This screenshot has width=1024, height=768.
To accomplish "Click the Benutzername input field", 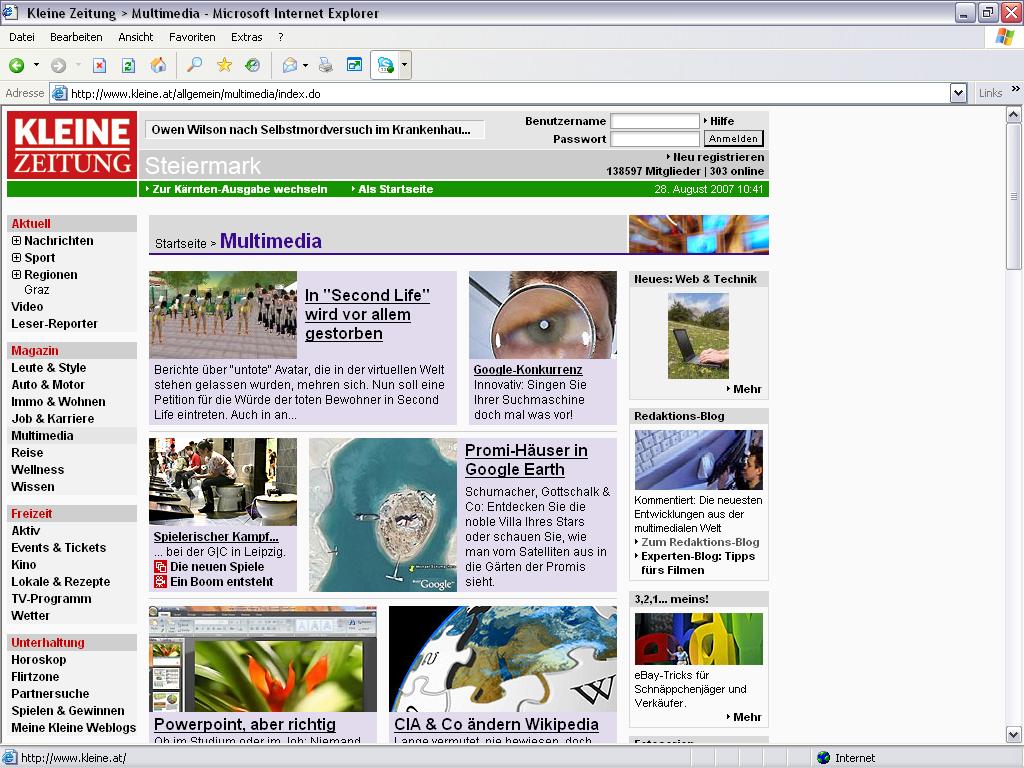I will (655, 121).
